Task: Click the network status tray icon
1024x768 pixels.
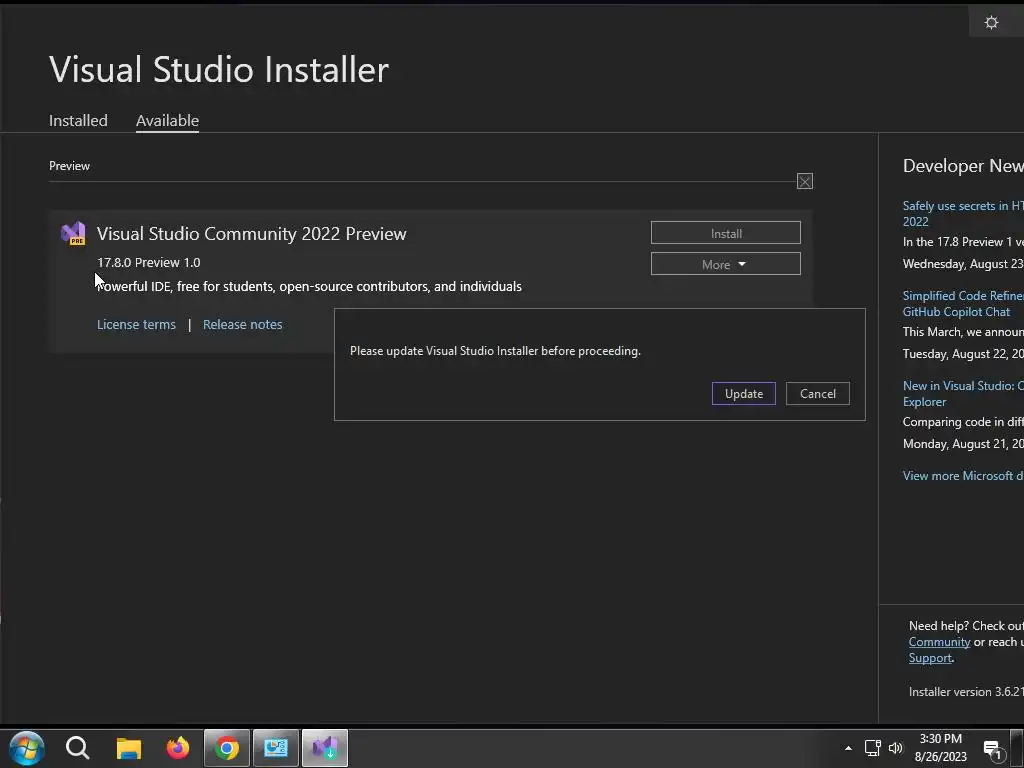Action: (x=872, y=748)
